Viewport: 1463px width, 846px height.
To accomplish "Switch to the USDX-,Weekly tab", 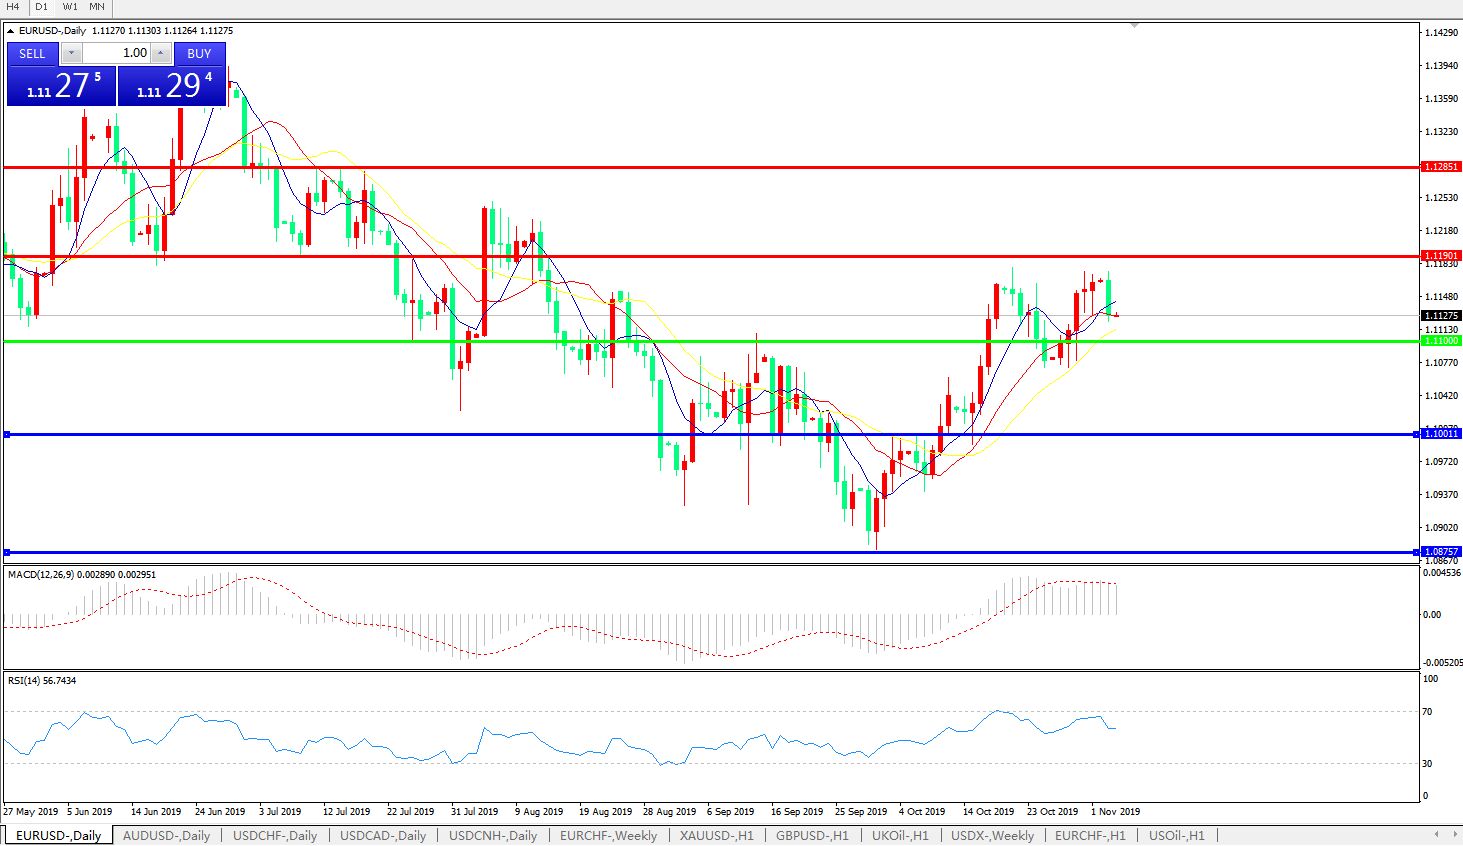I will [992, 835].
